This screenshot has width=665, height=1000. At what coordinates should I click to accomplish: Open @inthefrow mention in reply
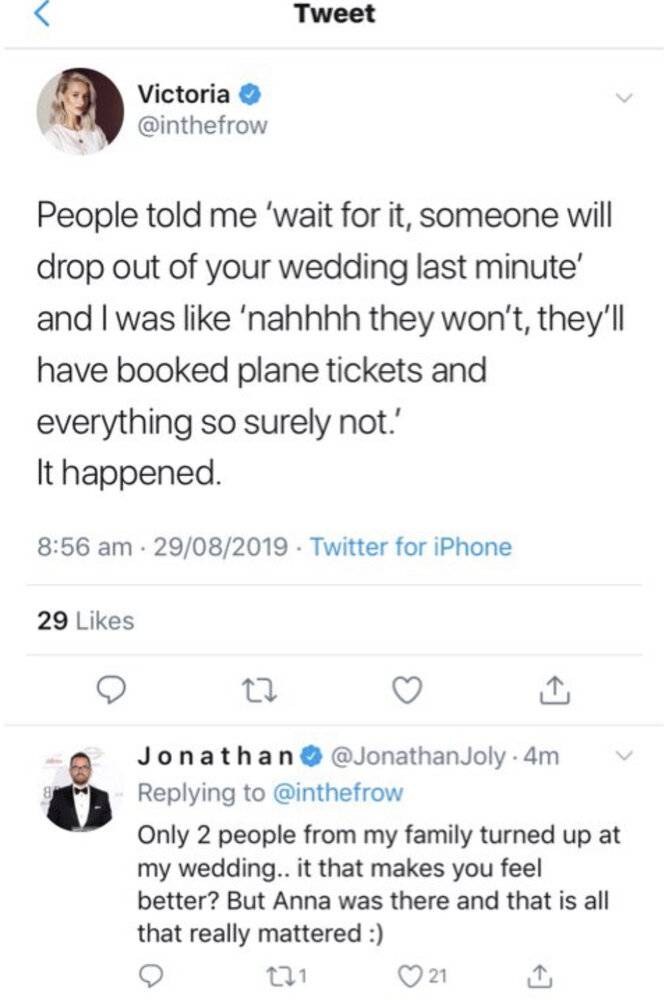click(338, 793)
